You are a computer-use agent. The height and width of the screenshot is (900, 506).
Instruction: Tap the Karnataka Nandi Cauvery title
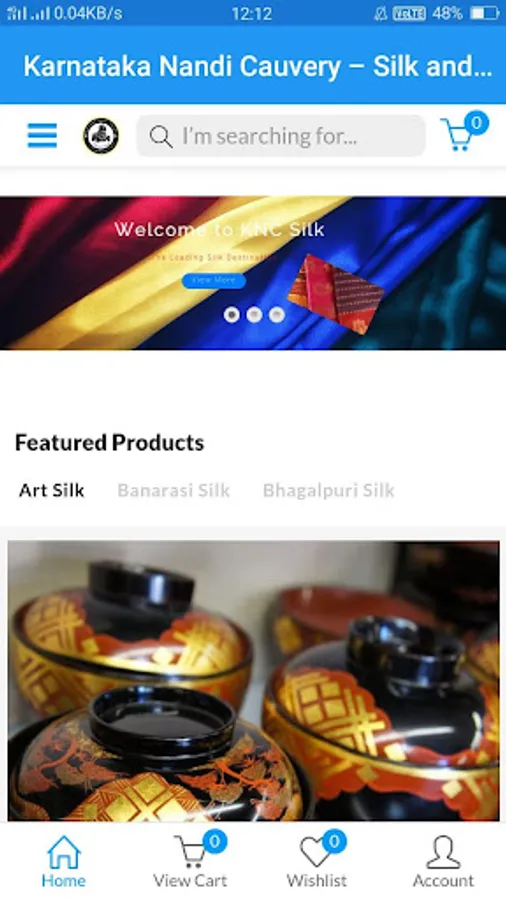tap(258, 67)
